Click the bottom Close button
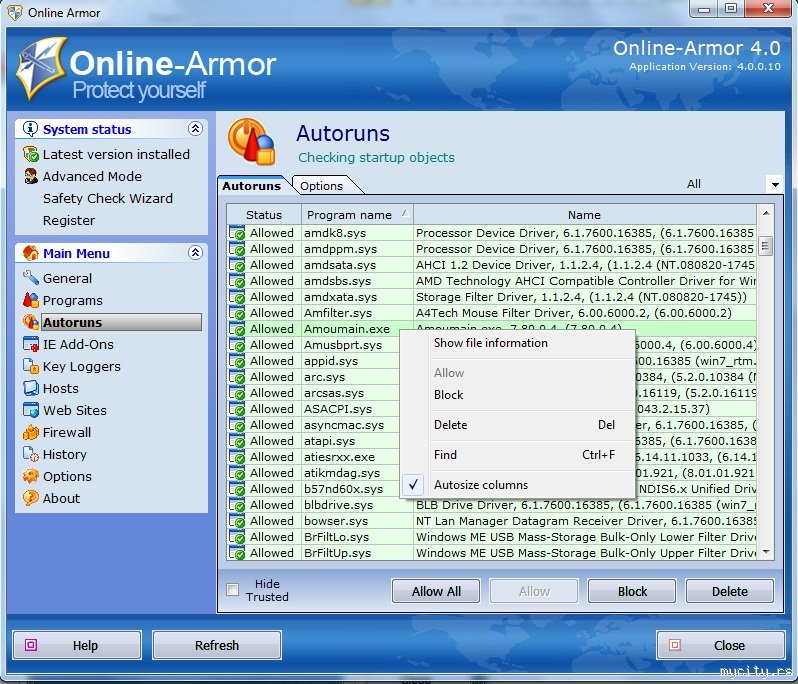 (x=721, y=645)
